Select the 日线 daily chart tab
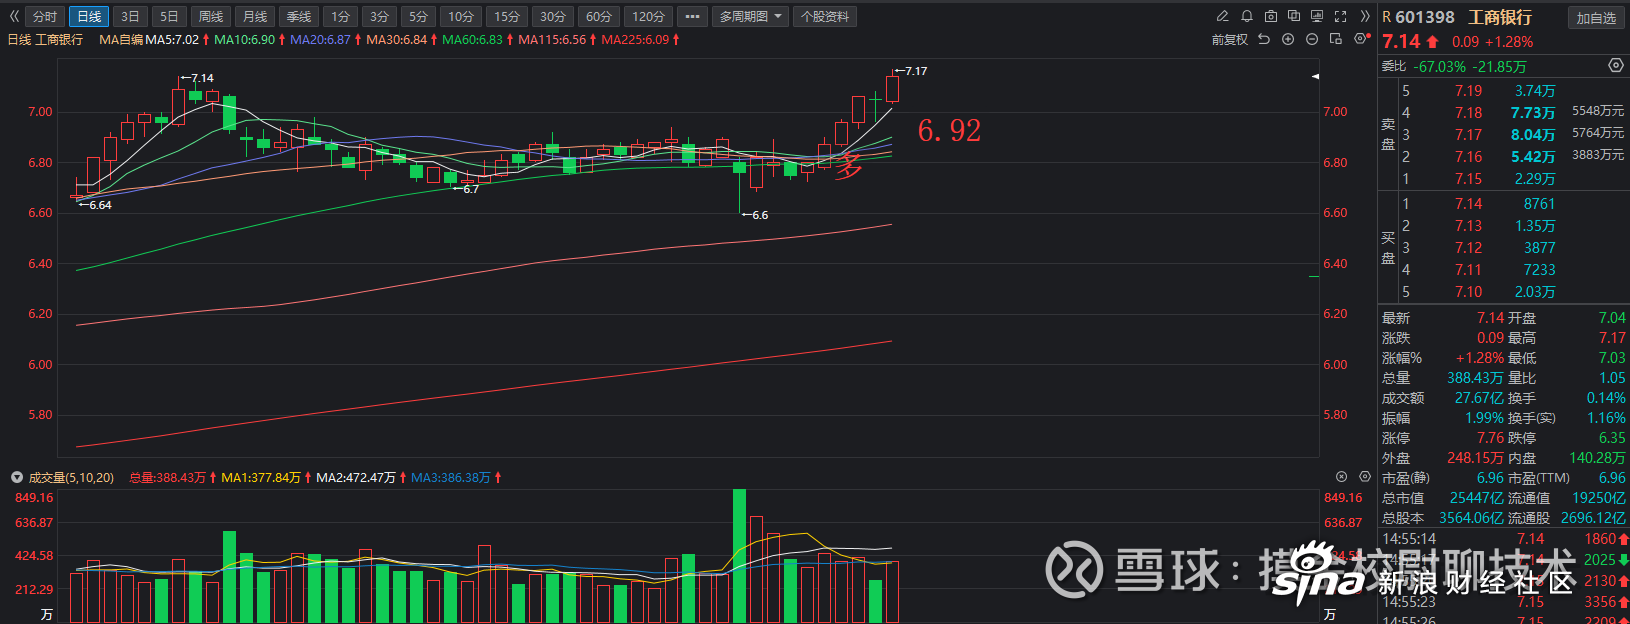 point(89,16)
